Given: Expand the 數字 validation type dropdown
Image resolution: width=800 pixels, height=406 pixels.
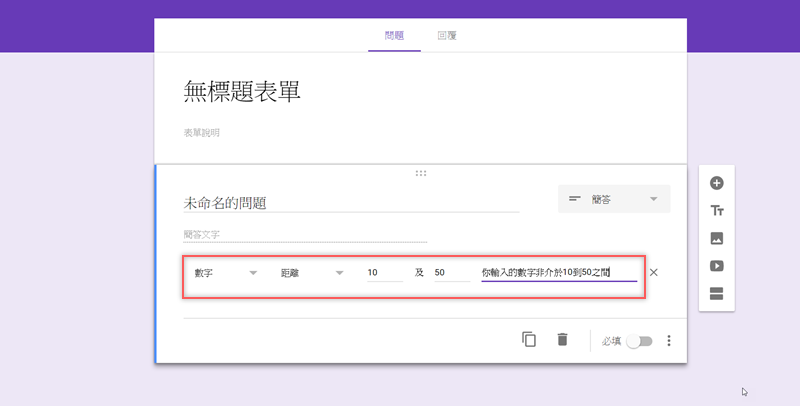Looking at the screenshot, I should pyautogui.click(x=226, y=272).
